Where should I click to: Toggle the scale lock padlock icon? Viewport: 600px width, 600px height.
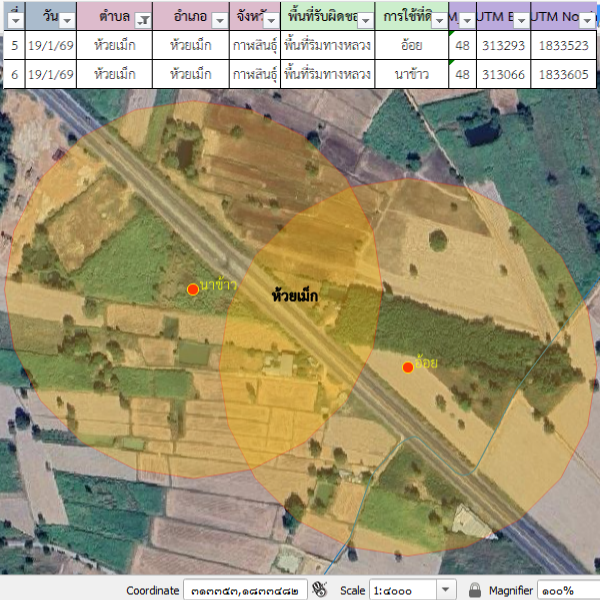(475, 590)
